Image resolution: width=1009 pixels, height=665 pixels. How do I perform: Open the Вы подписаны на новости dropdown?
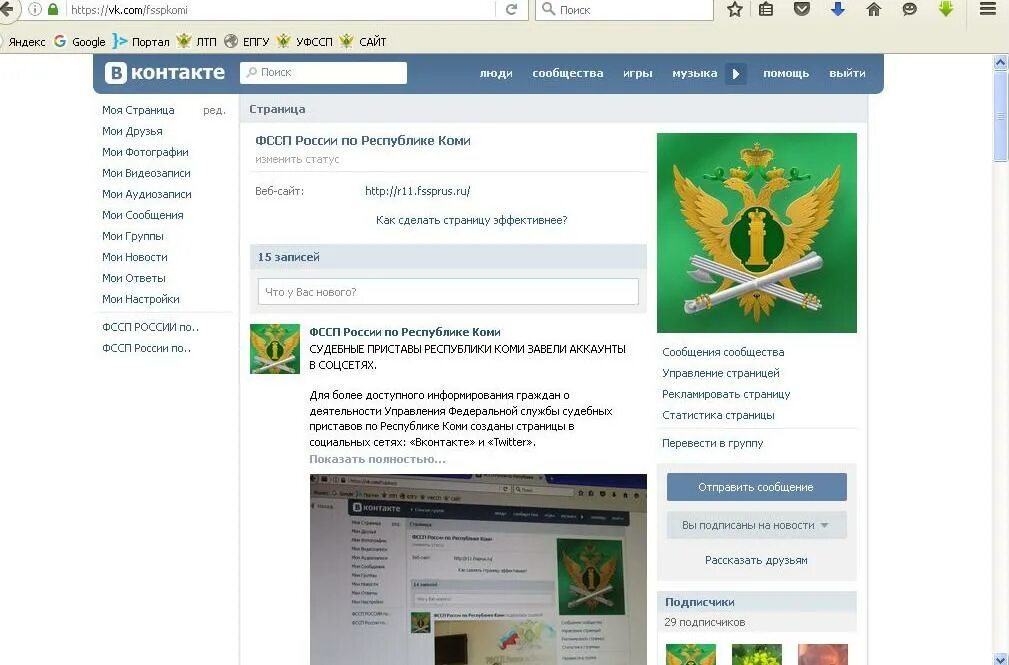[756, 525]
